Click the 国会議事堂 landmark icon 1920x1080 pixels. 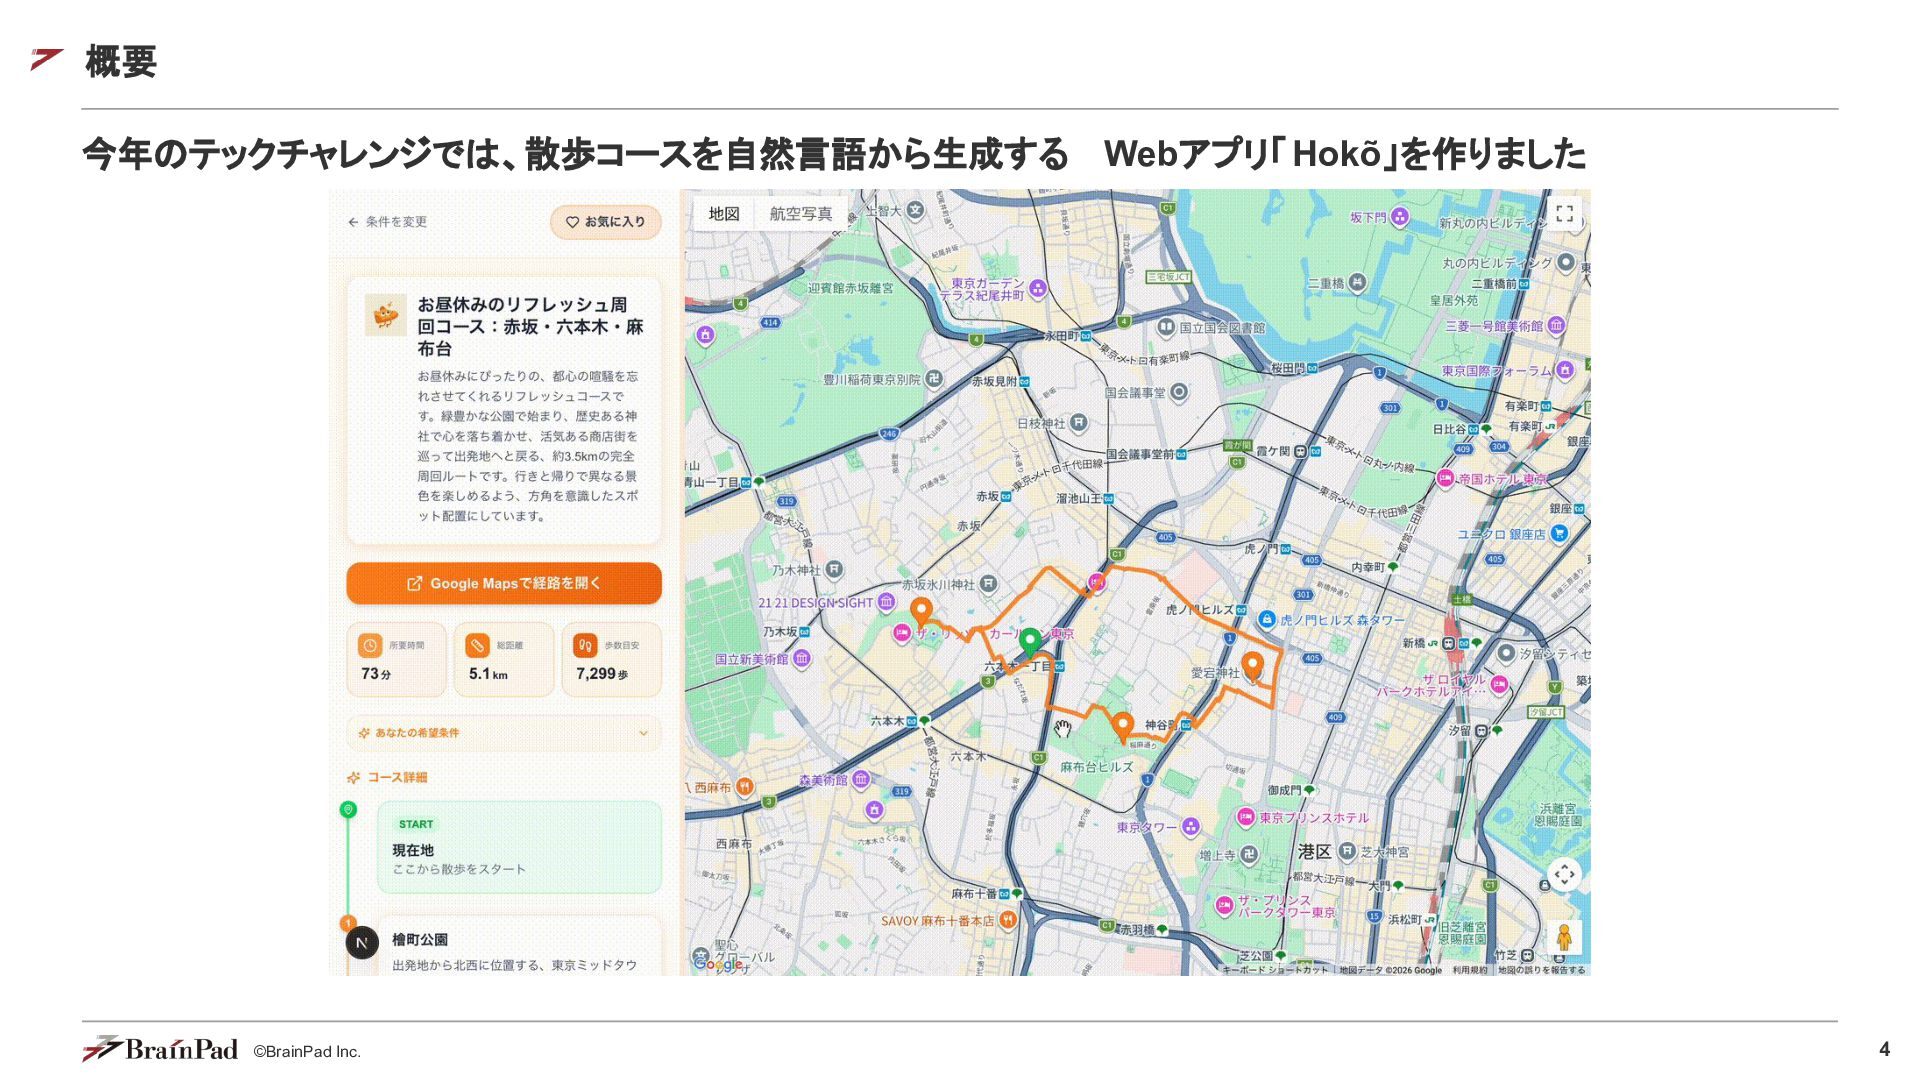coord(1179,392)
